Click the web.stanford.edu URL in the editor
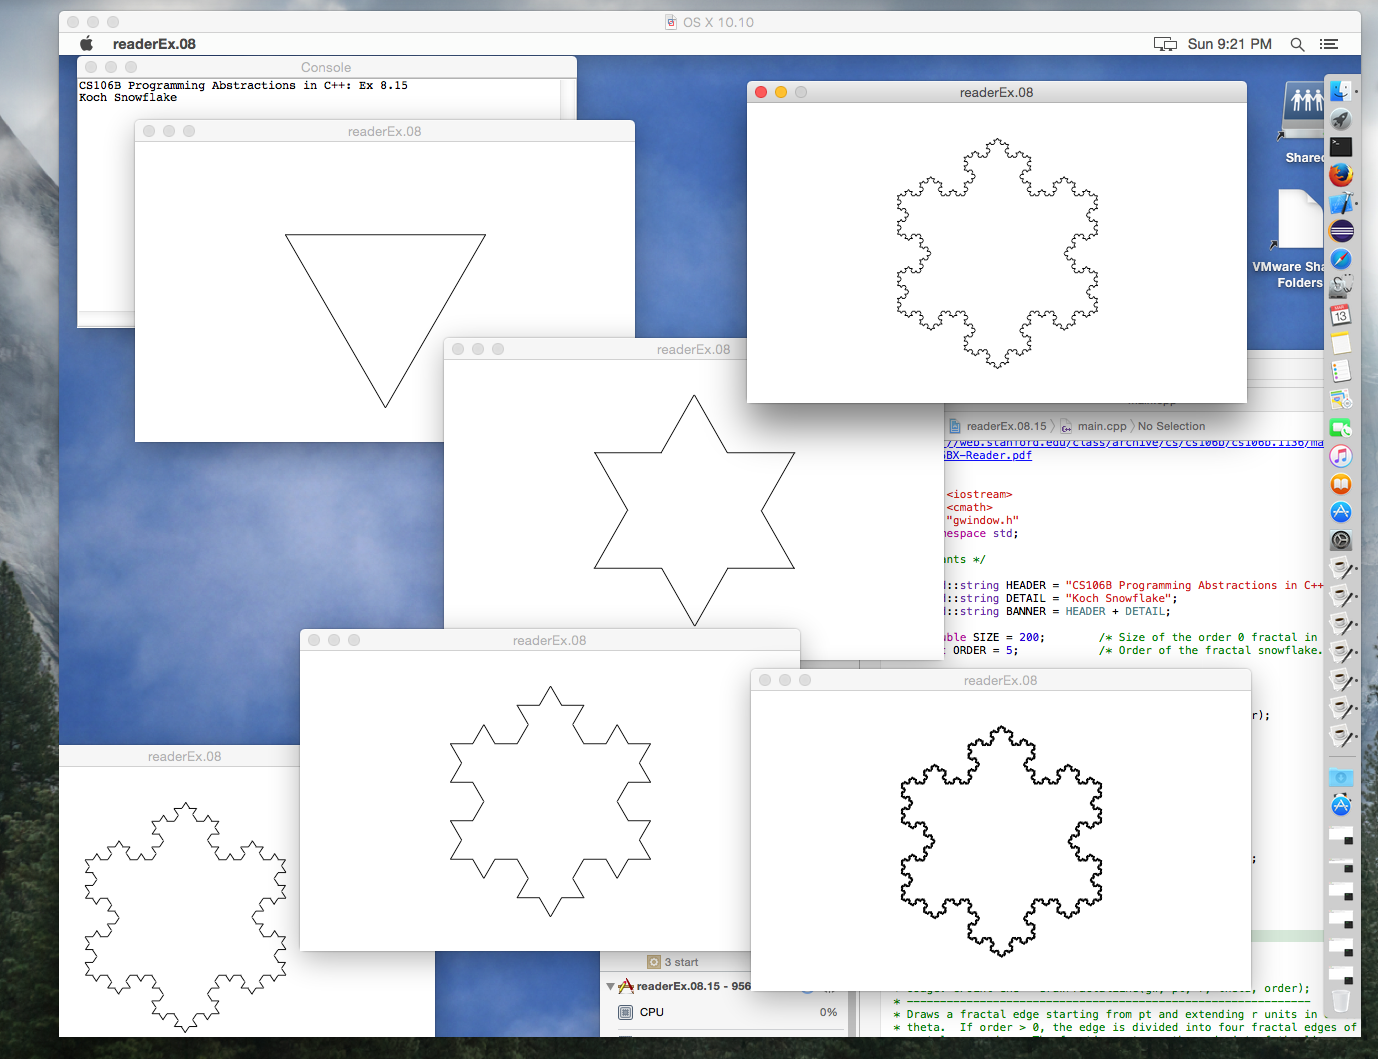 pyautogui.click(x=1134, y=443)
